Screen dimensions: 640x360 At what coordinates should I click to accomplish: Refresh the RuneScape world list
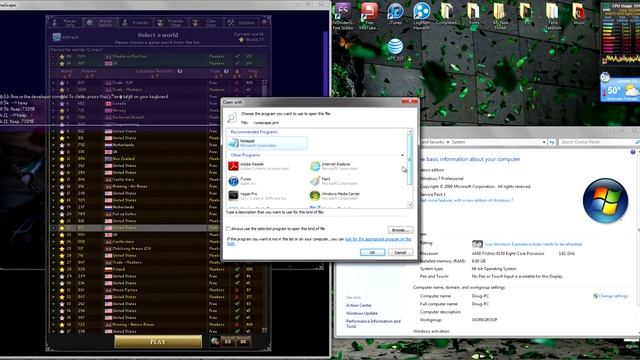[66, 37]
